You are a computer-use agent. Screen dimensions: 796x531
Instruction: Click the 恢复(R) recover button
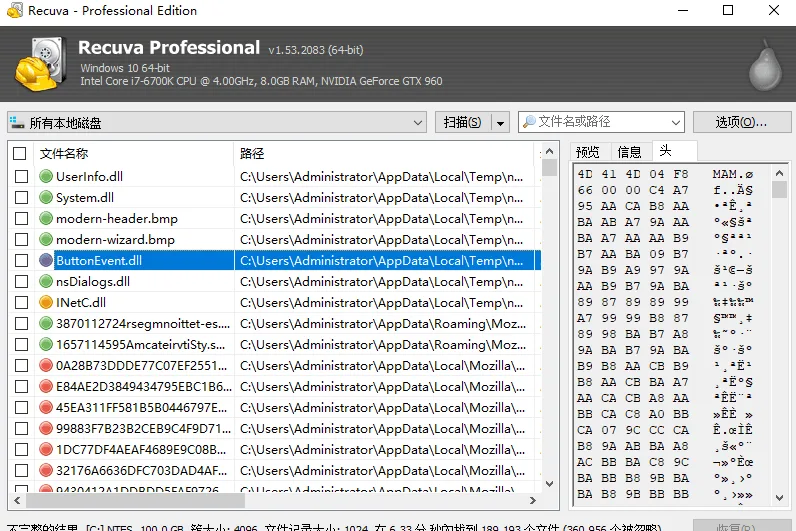pos(742,527)
